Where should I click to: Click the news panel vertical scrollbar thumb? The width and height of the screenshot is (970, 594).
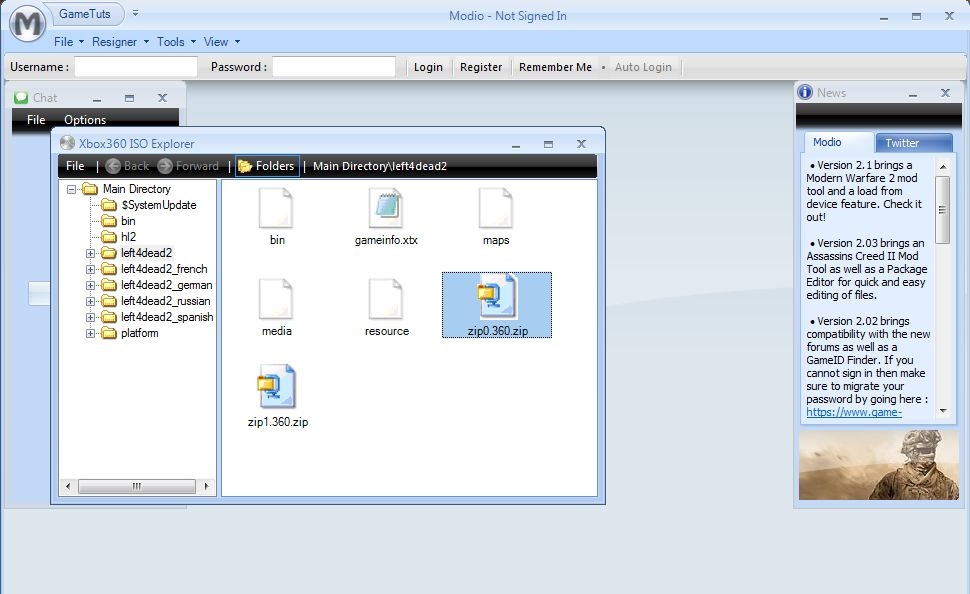click(942, 210)
